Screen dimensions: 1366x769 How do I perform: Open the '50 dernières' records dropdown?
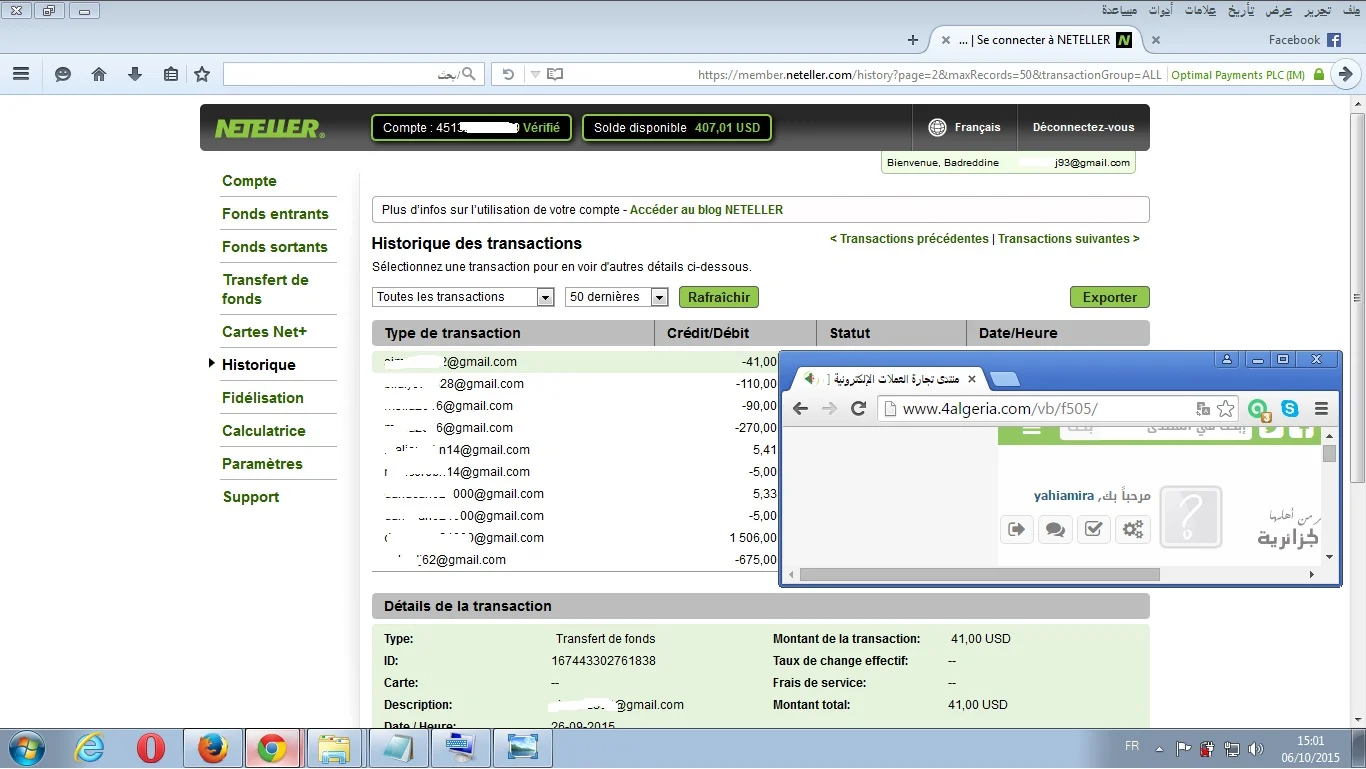click(659, 297)
